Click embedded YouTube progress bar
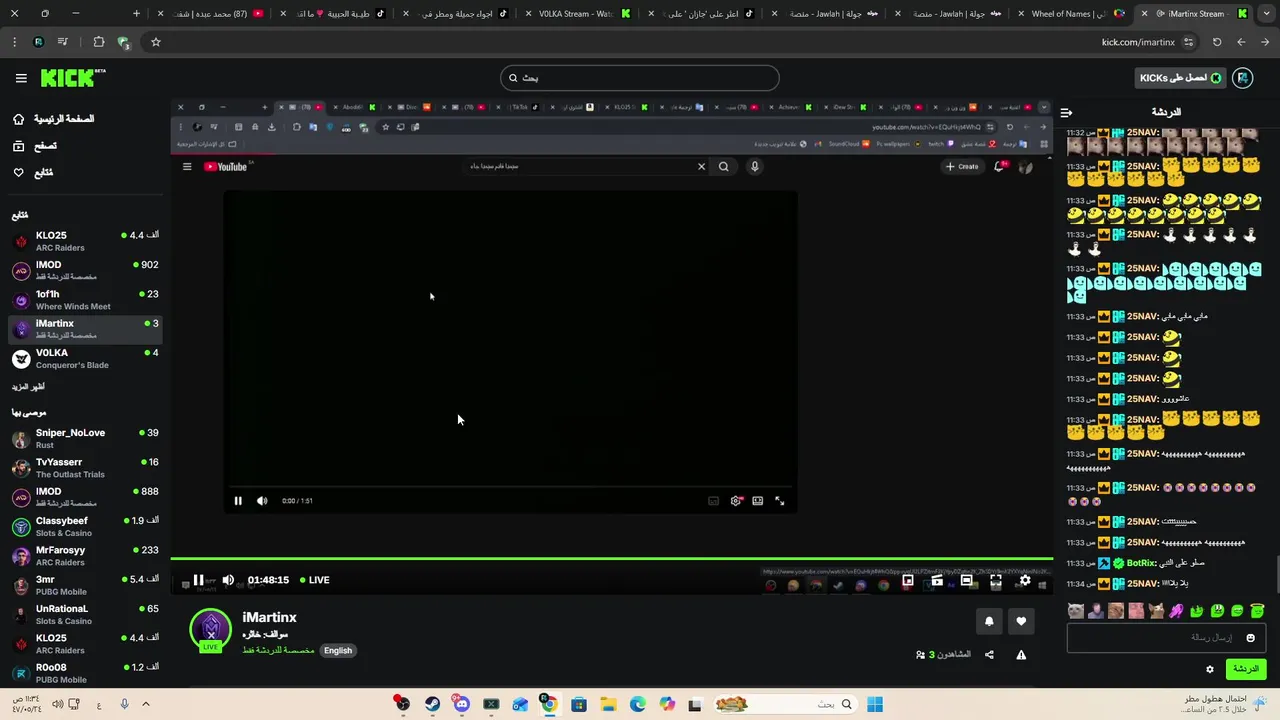This screenshot has width=1280, height=720. pos(510,488)
